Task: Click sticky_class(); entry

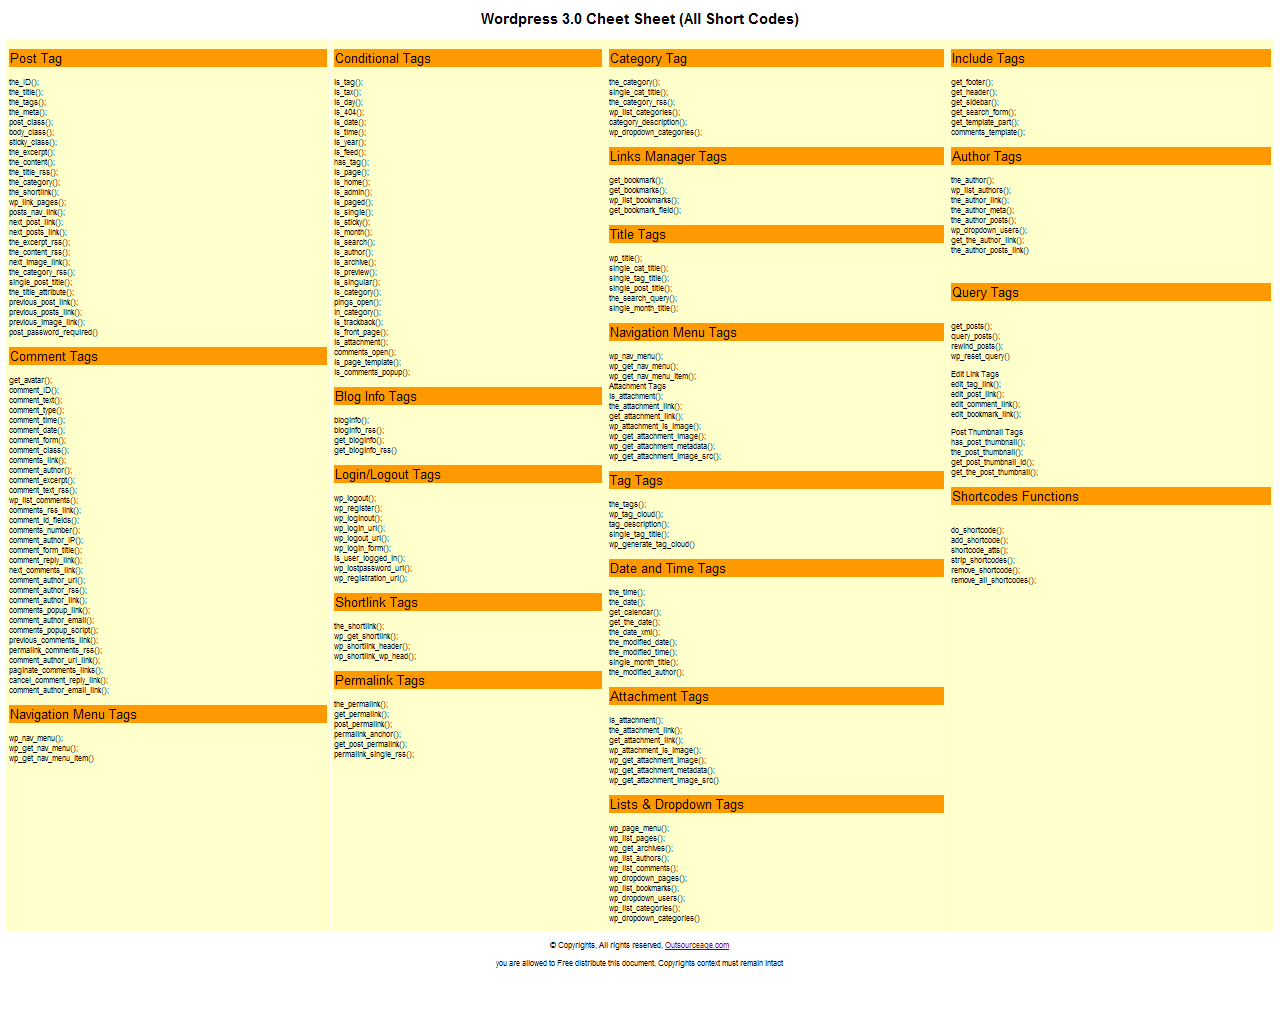Action: 33,142
